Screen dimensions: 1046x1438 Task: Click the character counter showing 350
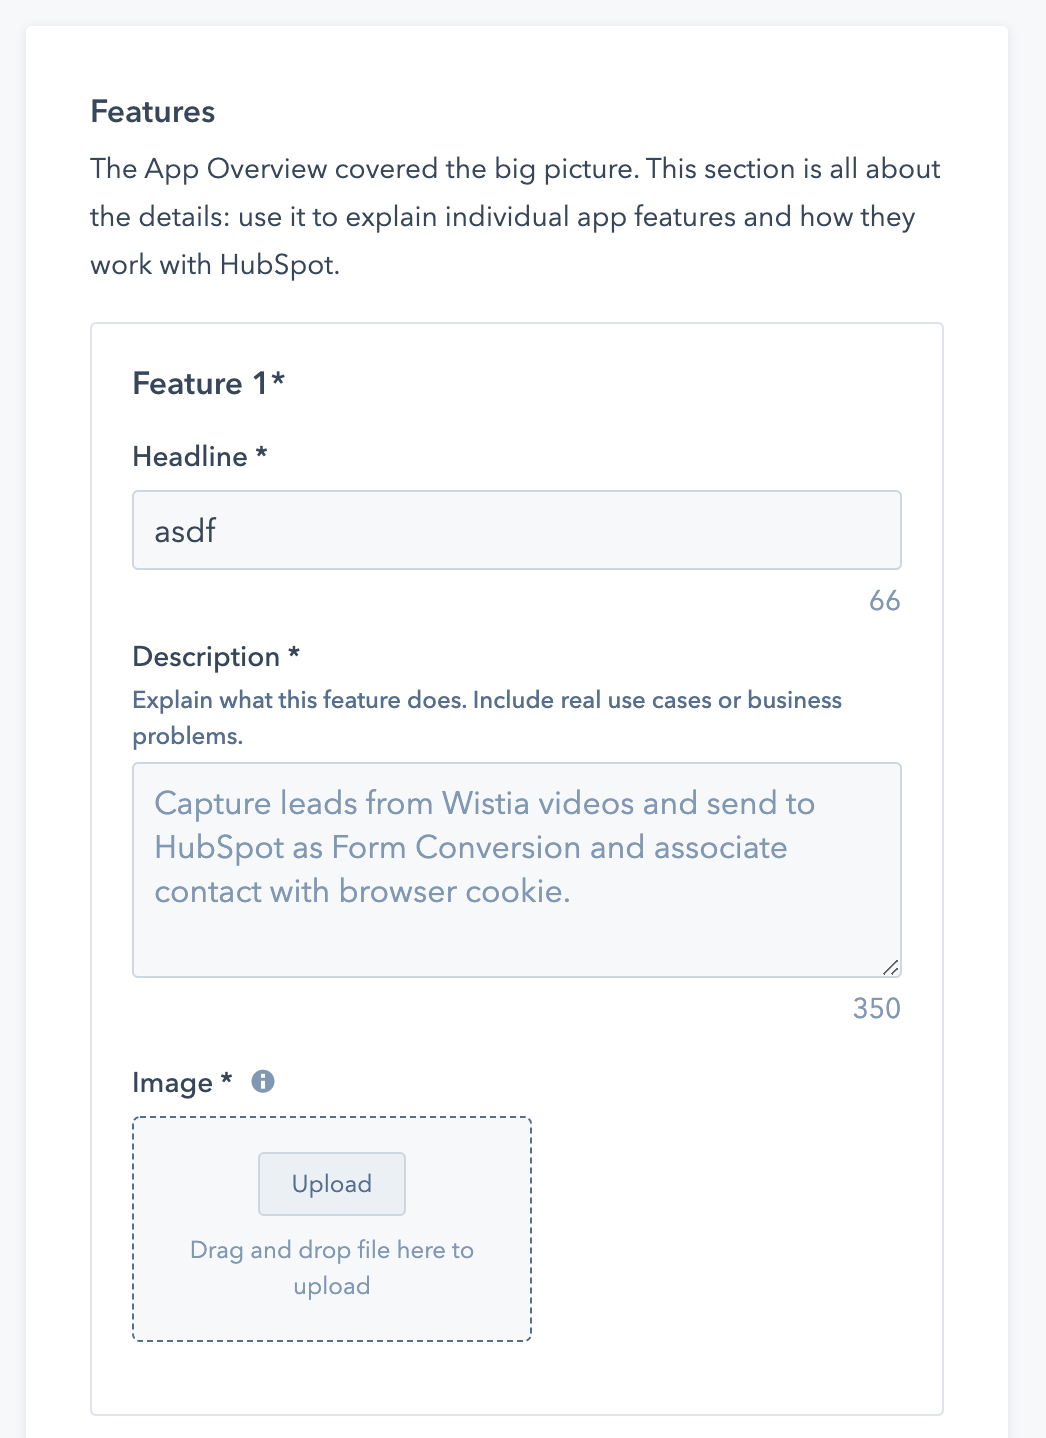point(876,1009)
